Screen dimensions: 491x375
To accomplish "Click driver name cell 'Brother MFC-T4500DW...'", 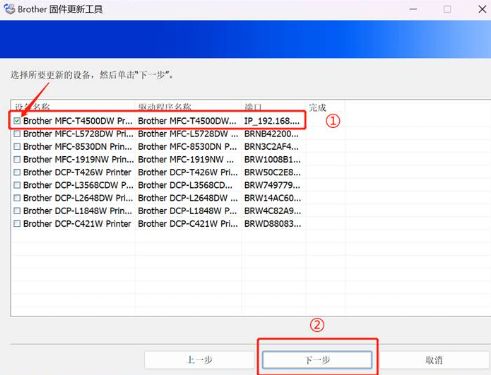I will tap(187, 121).
